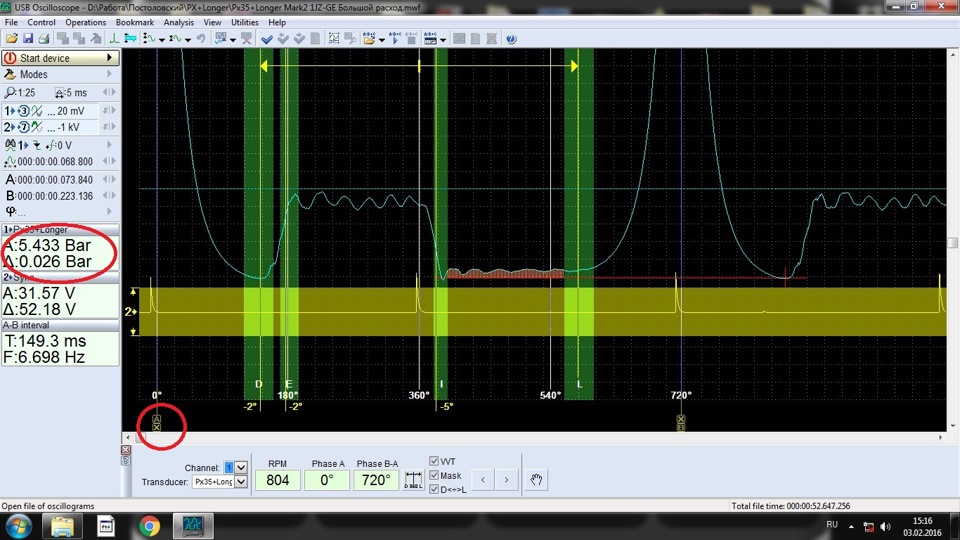The width and height of the screenshot is (960, 540).
Task: Open the Analysis menu
Action: [x=179, y=22]
